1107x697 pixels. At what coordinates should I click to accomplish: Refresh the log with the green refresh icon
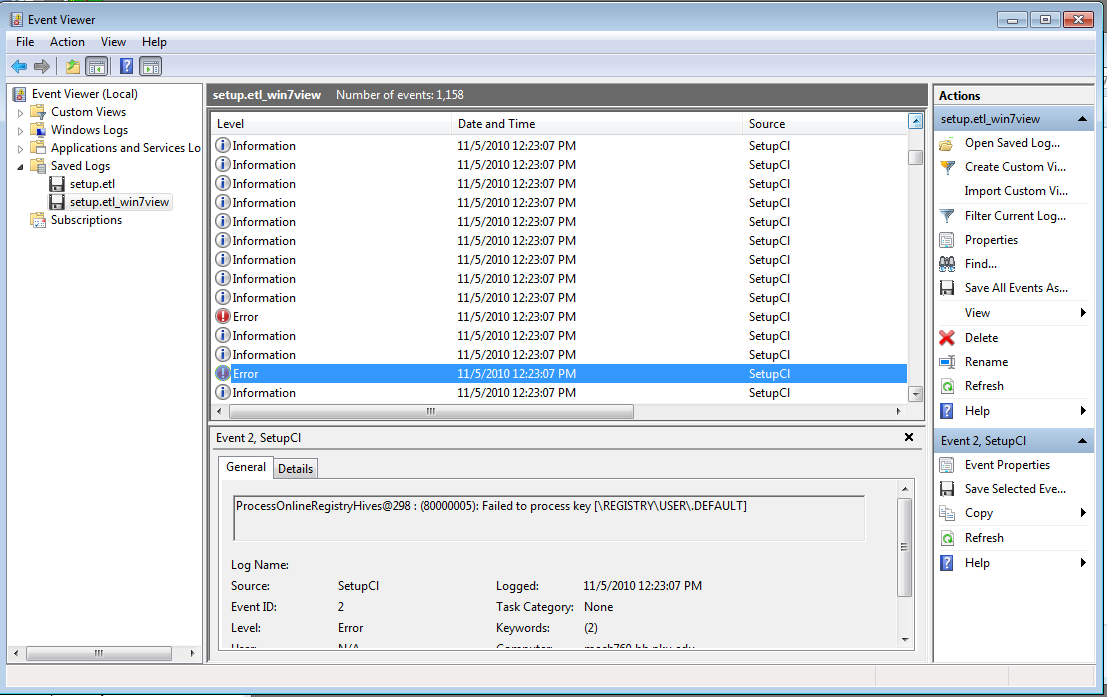point(946,385)
